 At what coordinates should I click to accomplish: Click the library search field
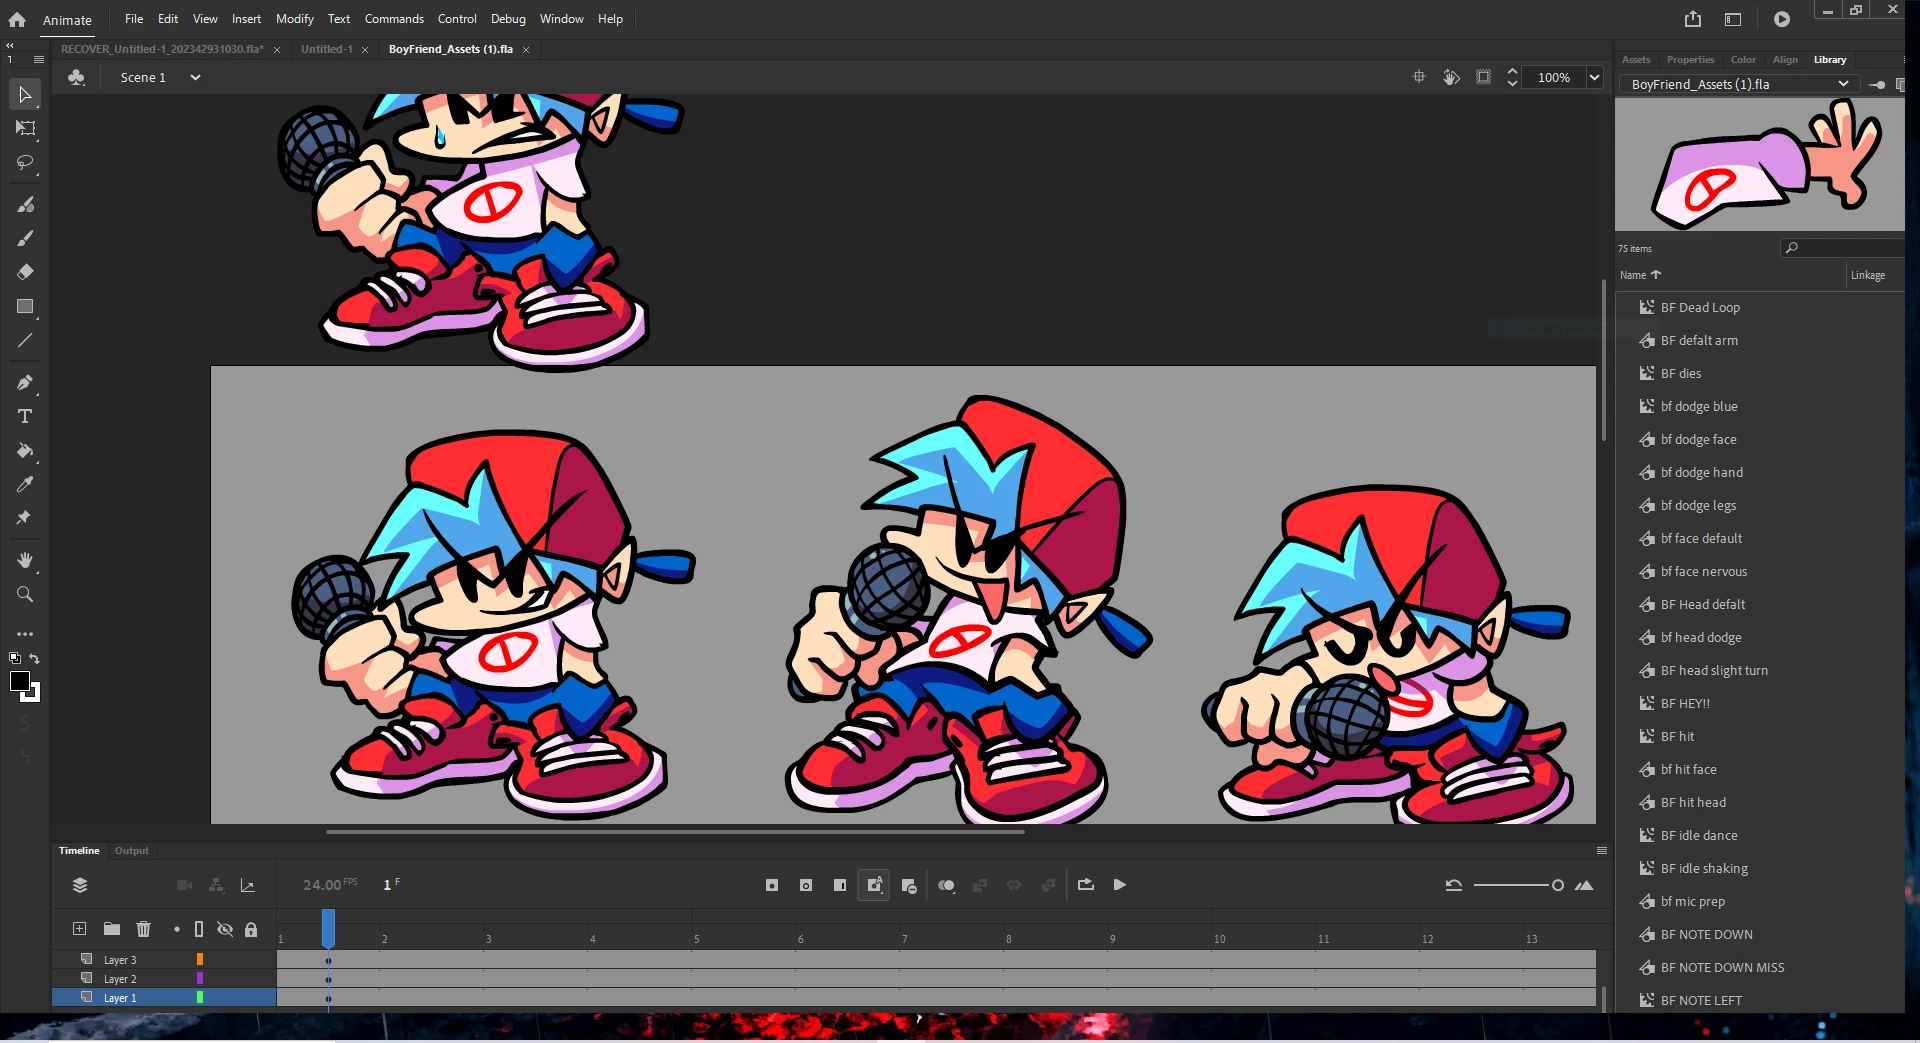click(x=1844, y=248)
